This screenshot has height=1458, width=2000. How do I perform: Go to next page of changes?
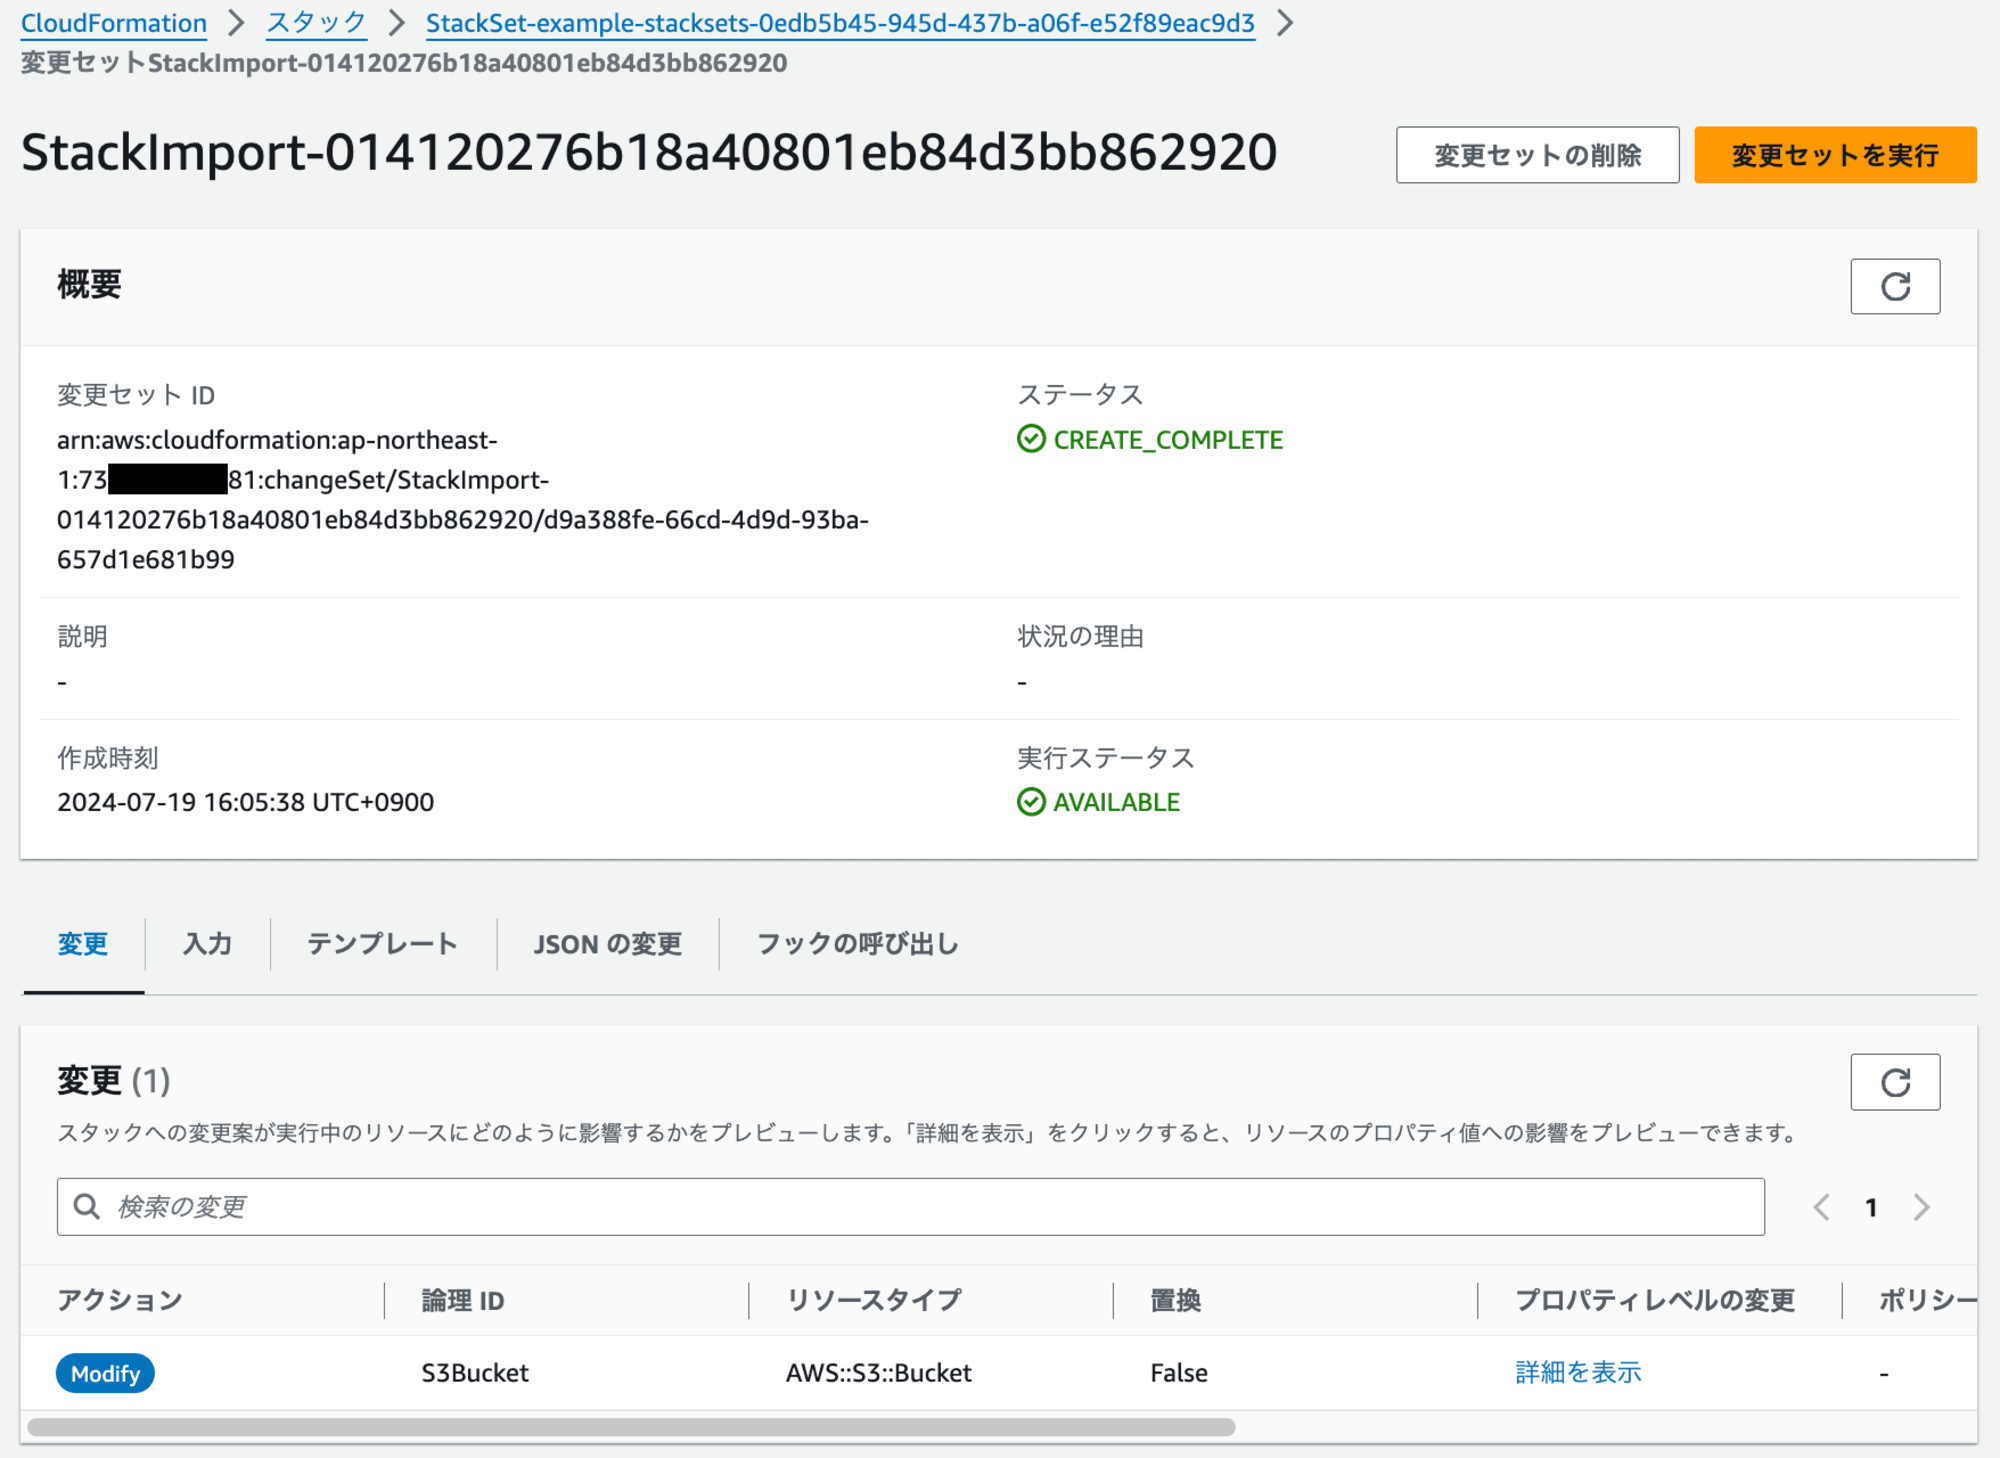1921,1207
